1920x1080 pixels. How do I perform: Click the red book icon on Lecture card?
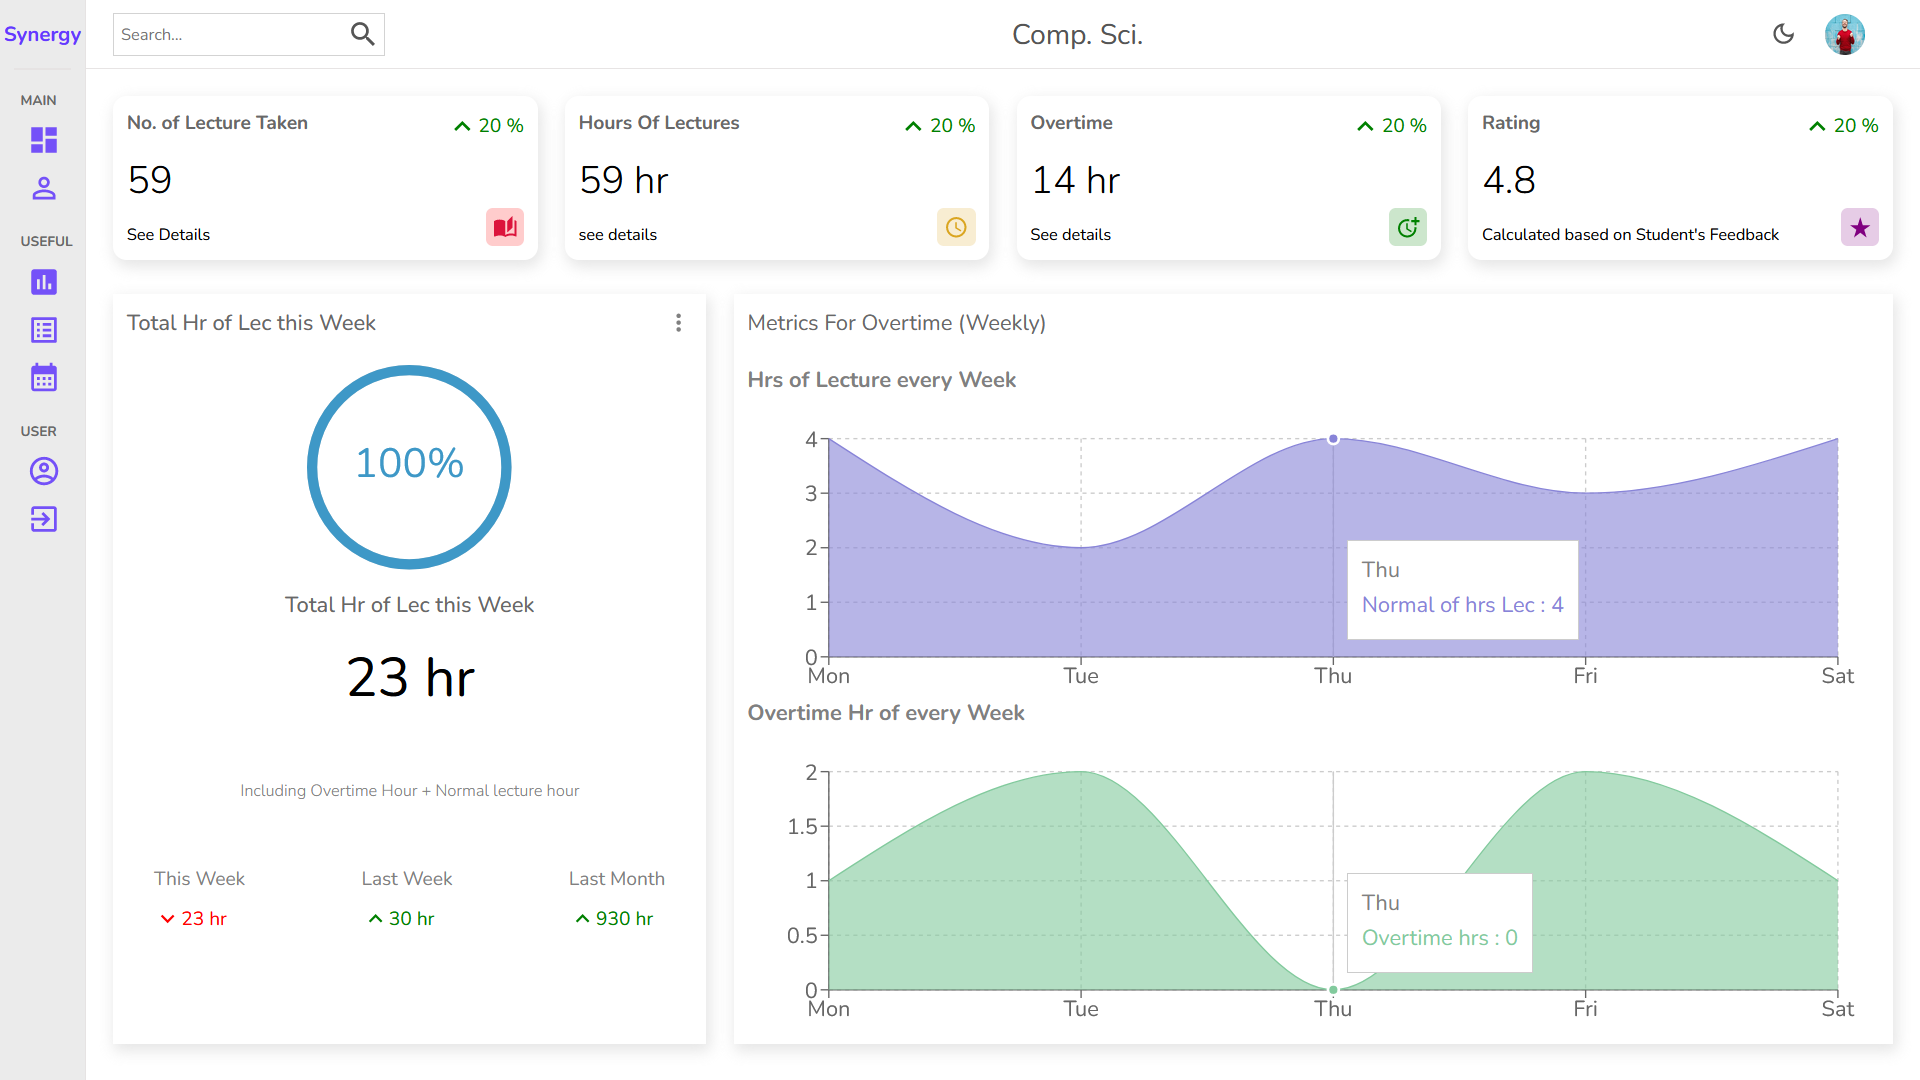pyautogui.click(x=505, y=227)
